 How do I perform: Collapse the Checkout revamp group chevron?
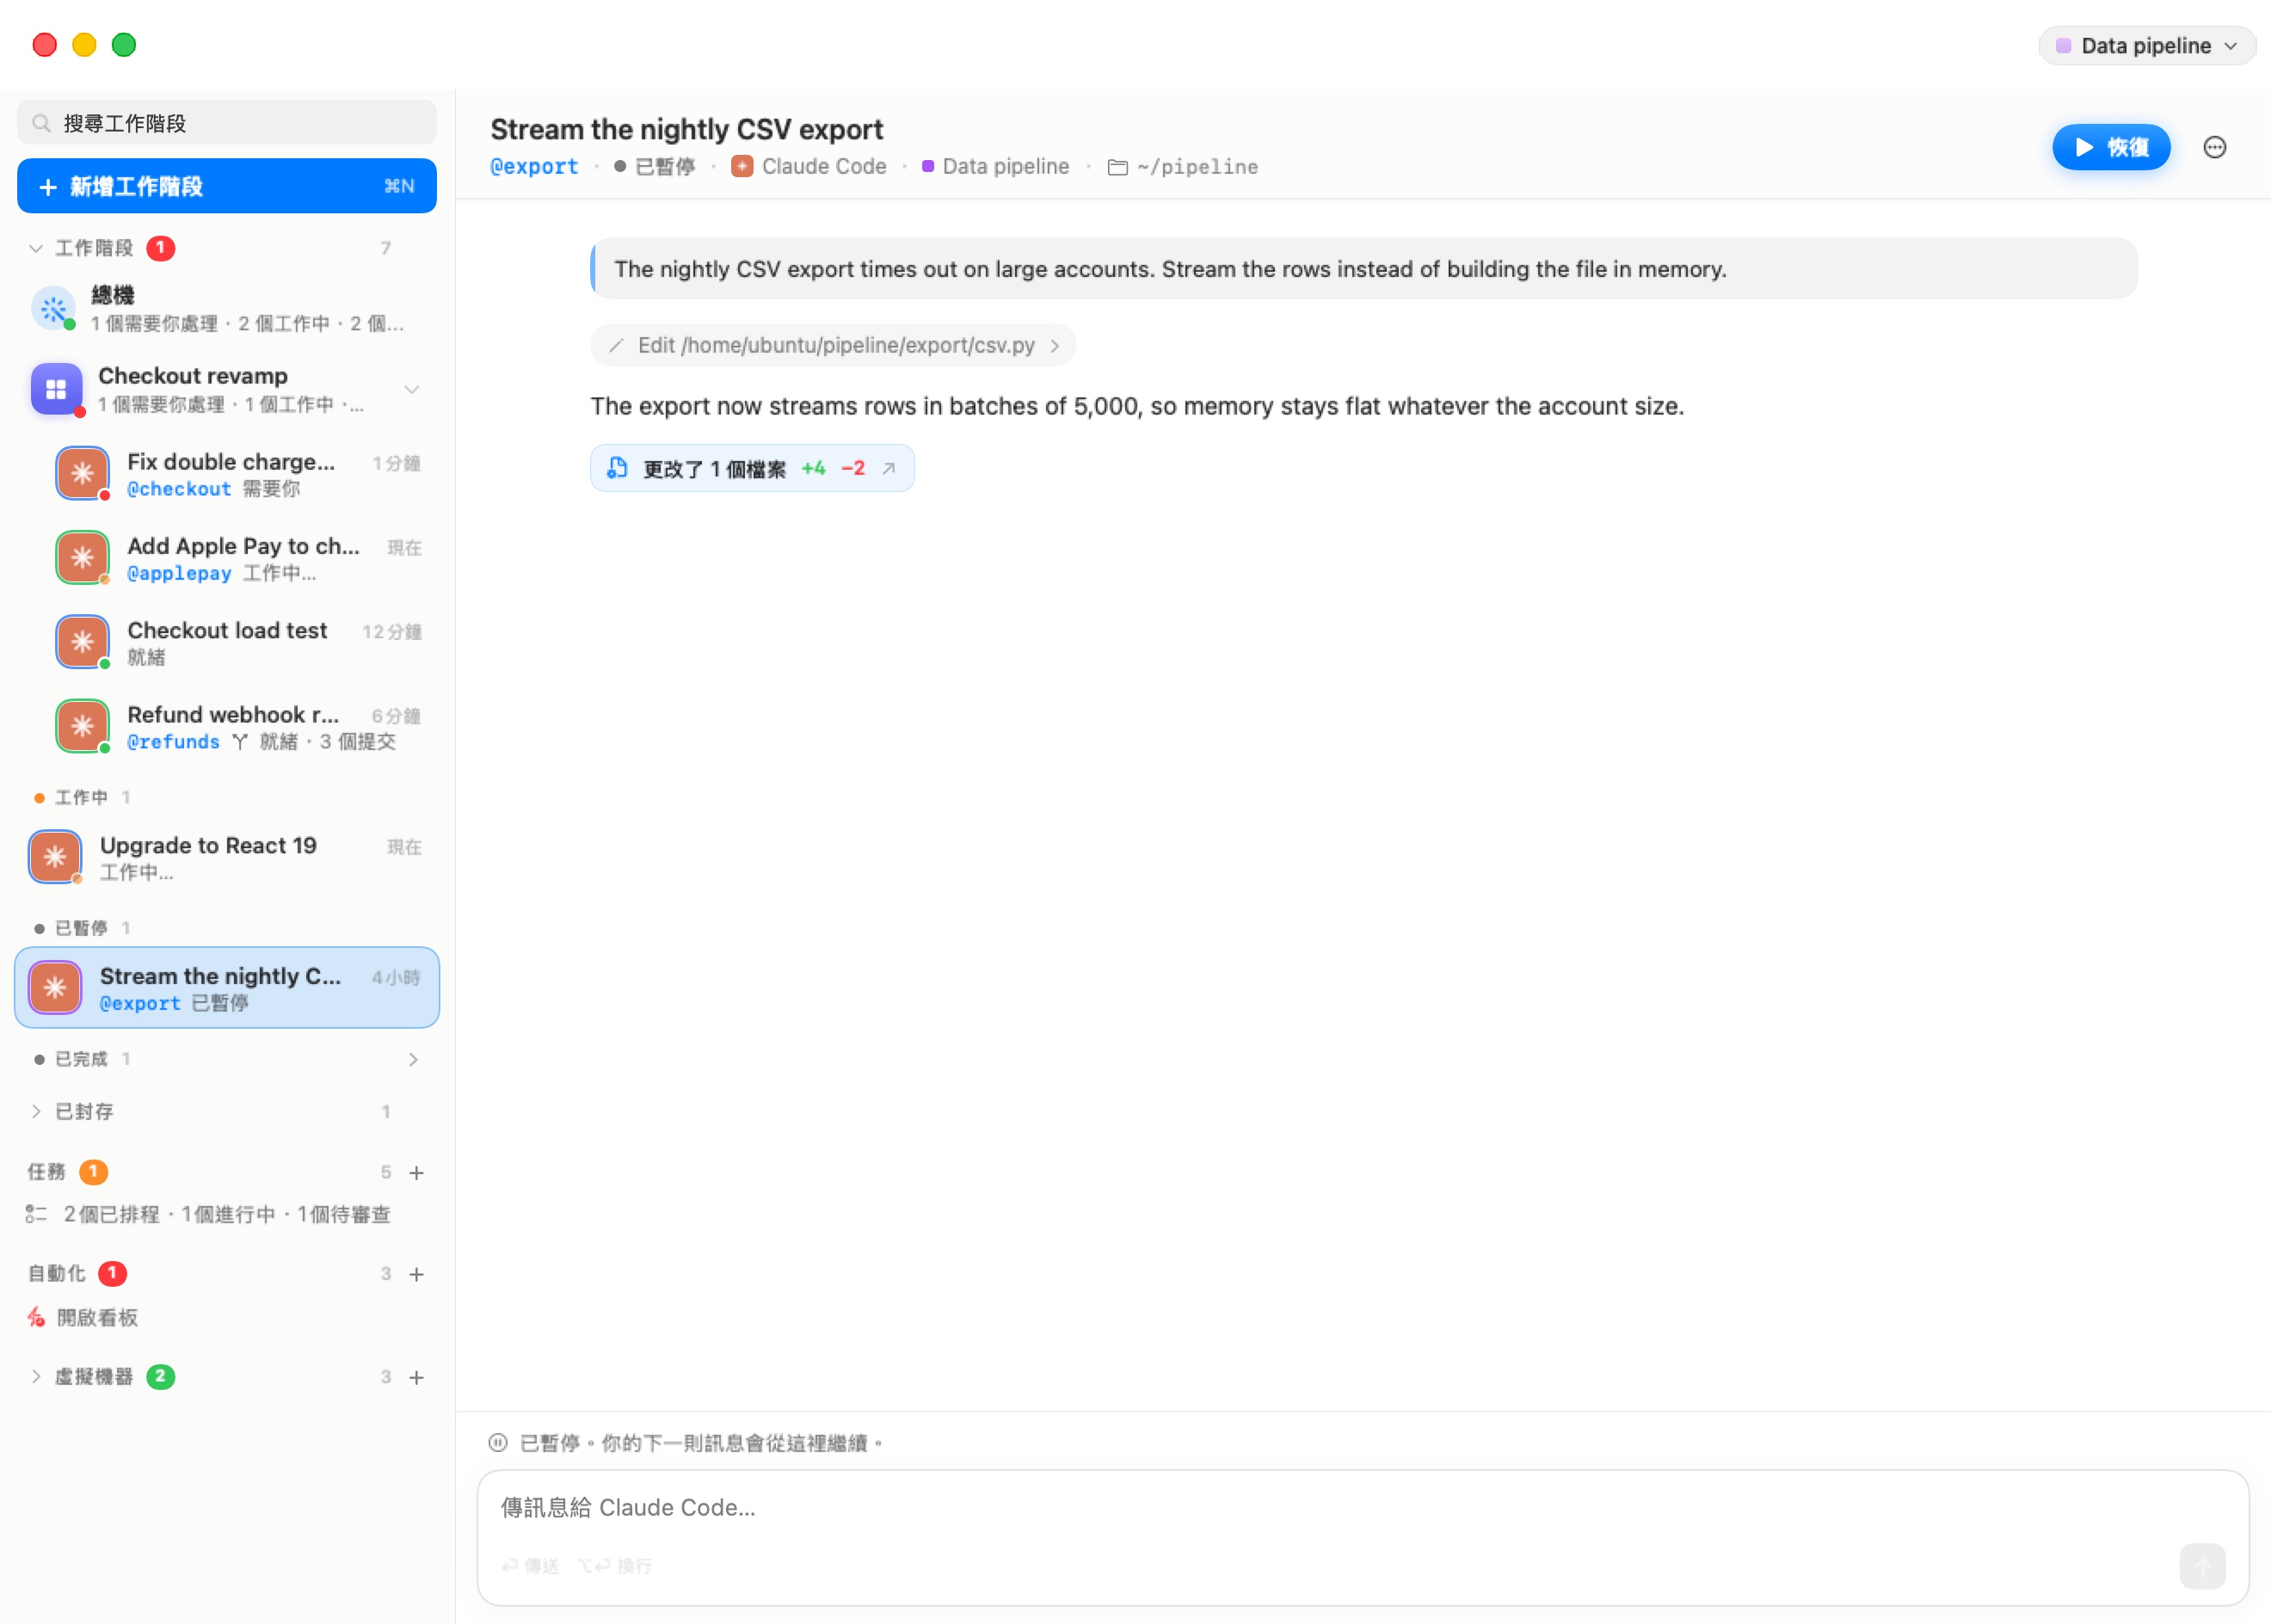411,389
